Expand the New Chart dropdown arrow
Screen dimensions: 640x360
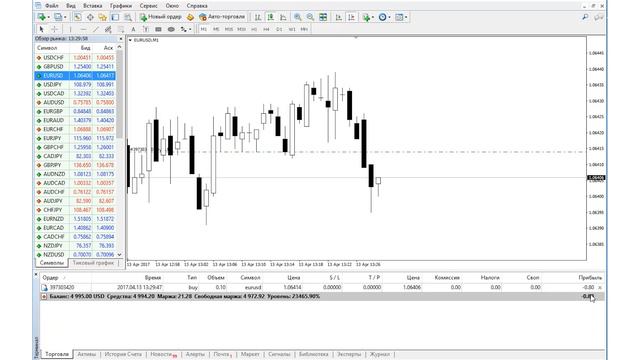[x=48, y=18]
